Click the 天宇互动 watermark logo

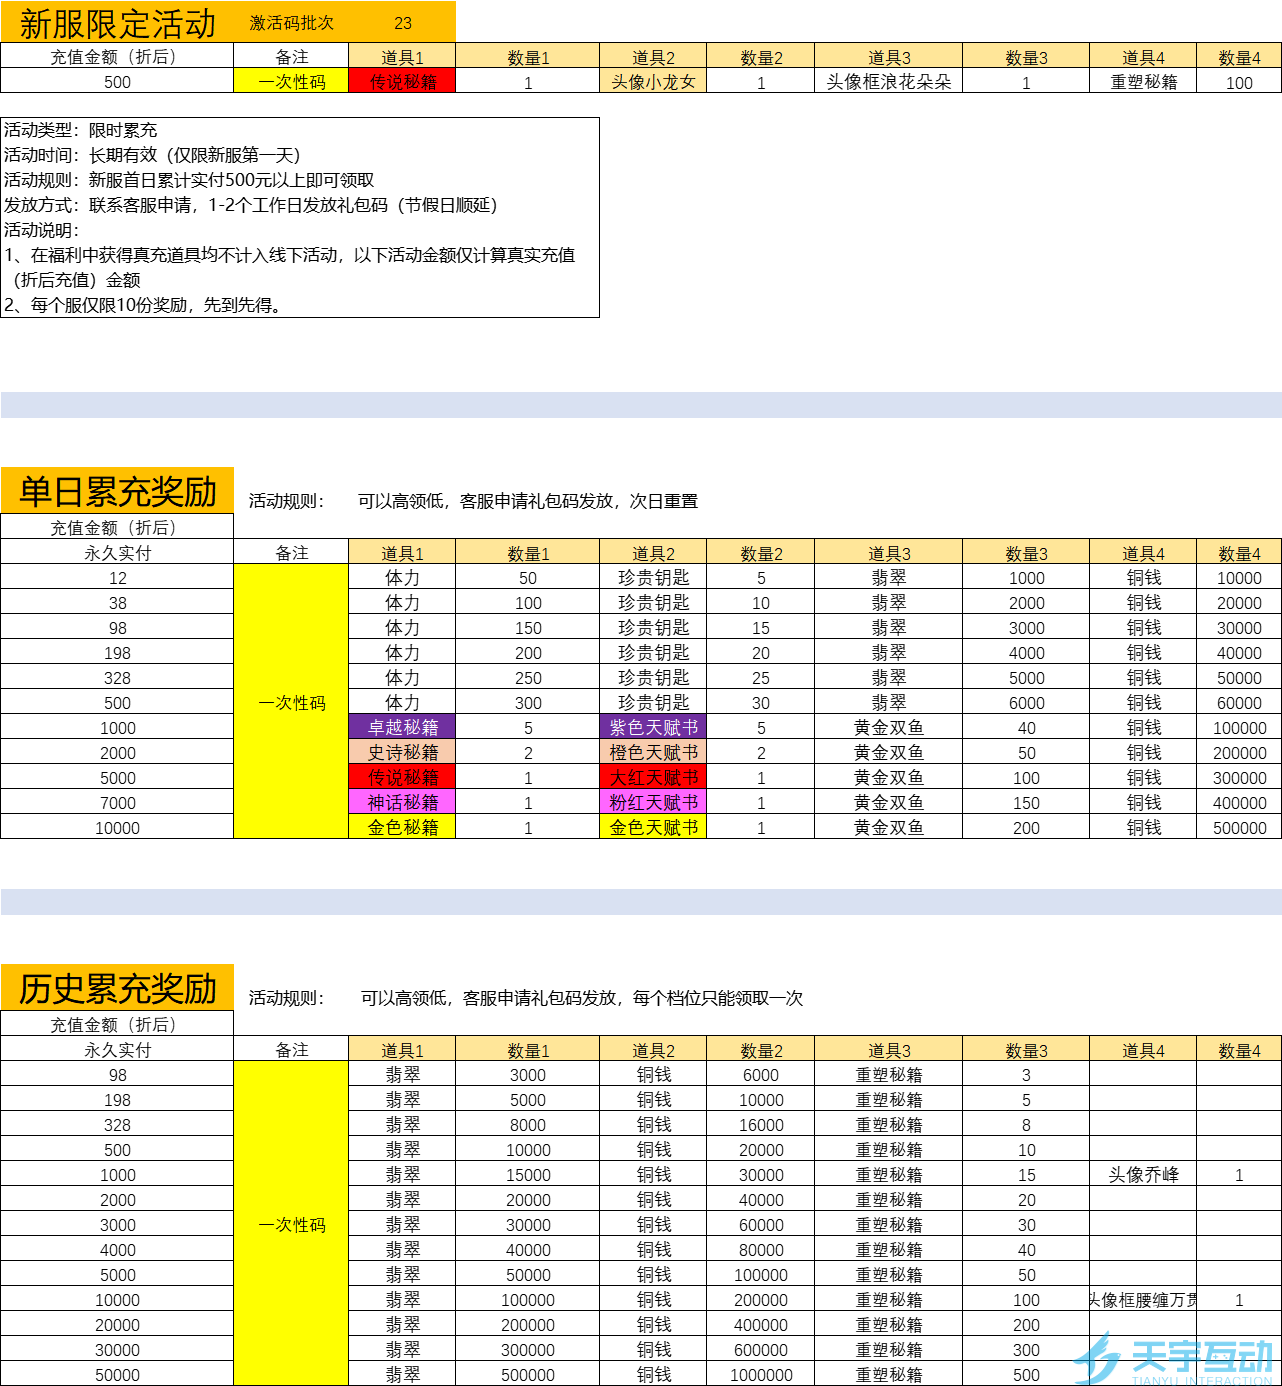coord(1175,1360)
